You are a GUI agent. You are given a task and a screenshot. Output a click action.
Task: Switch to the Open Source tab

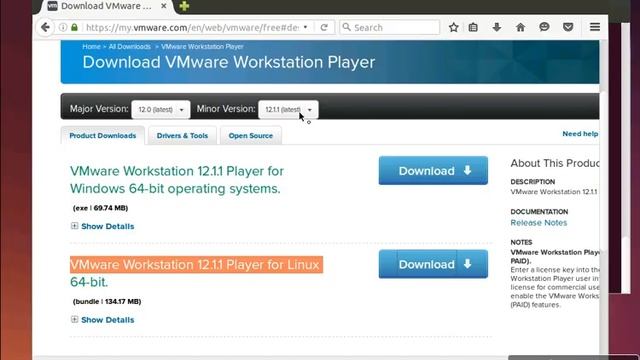[251, 136]
